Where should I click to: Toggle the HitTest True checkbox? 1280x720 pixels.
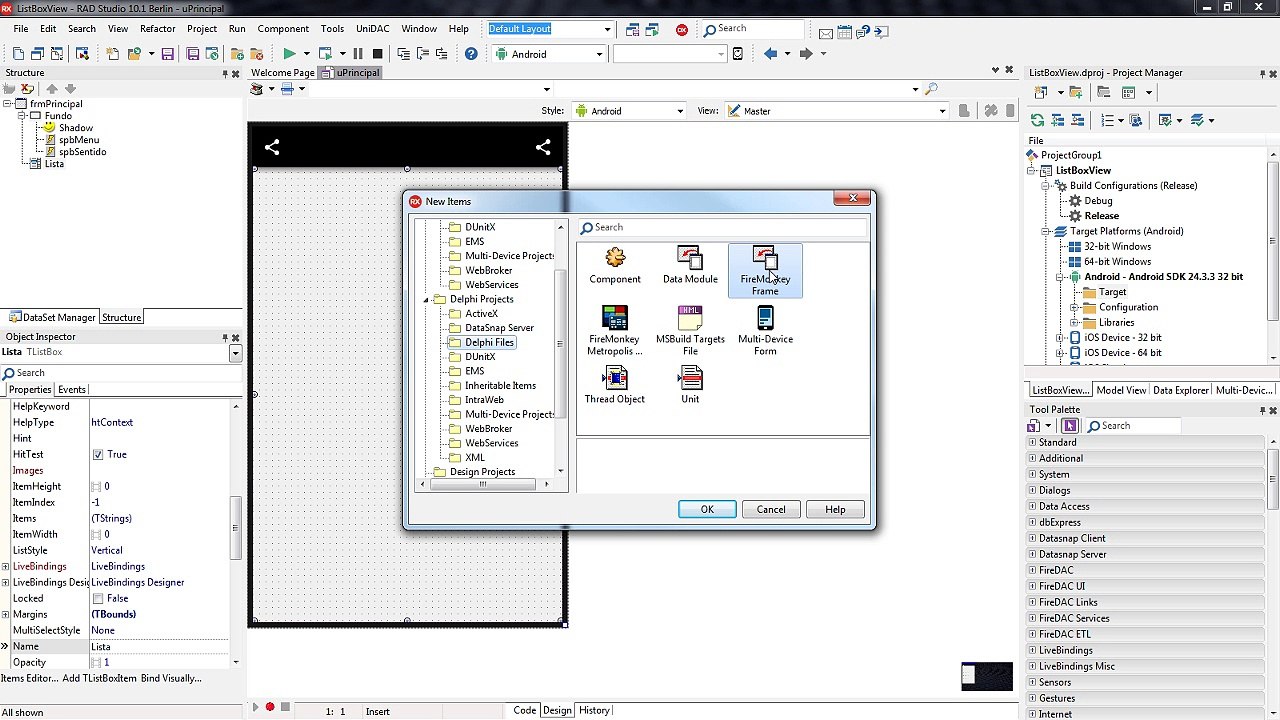pos(98,455)
